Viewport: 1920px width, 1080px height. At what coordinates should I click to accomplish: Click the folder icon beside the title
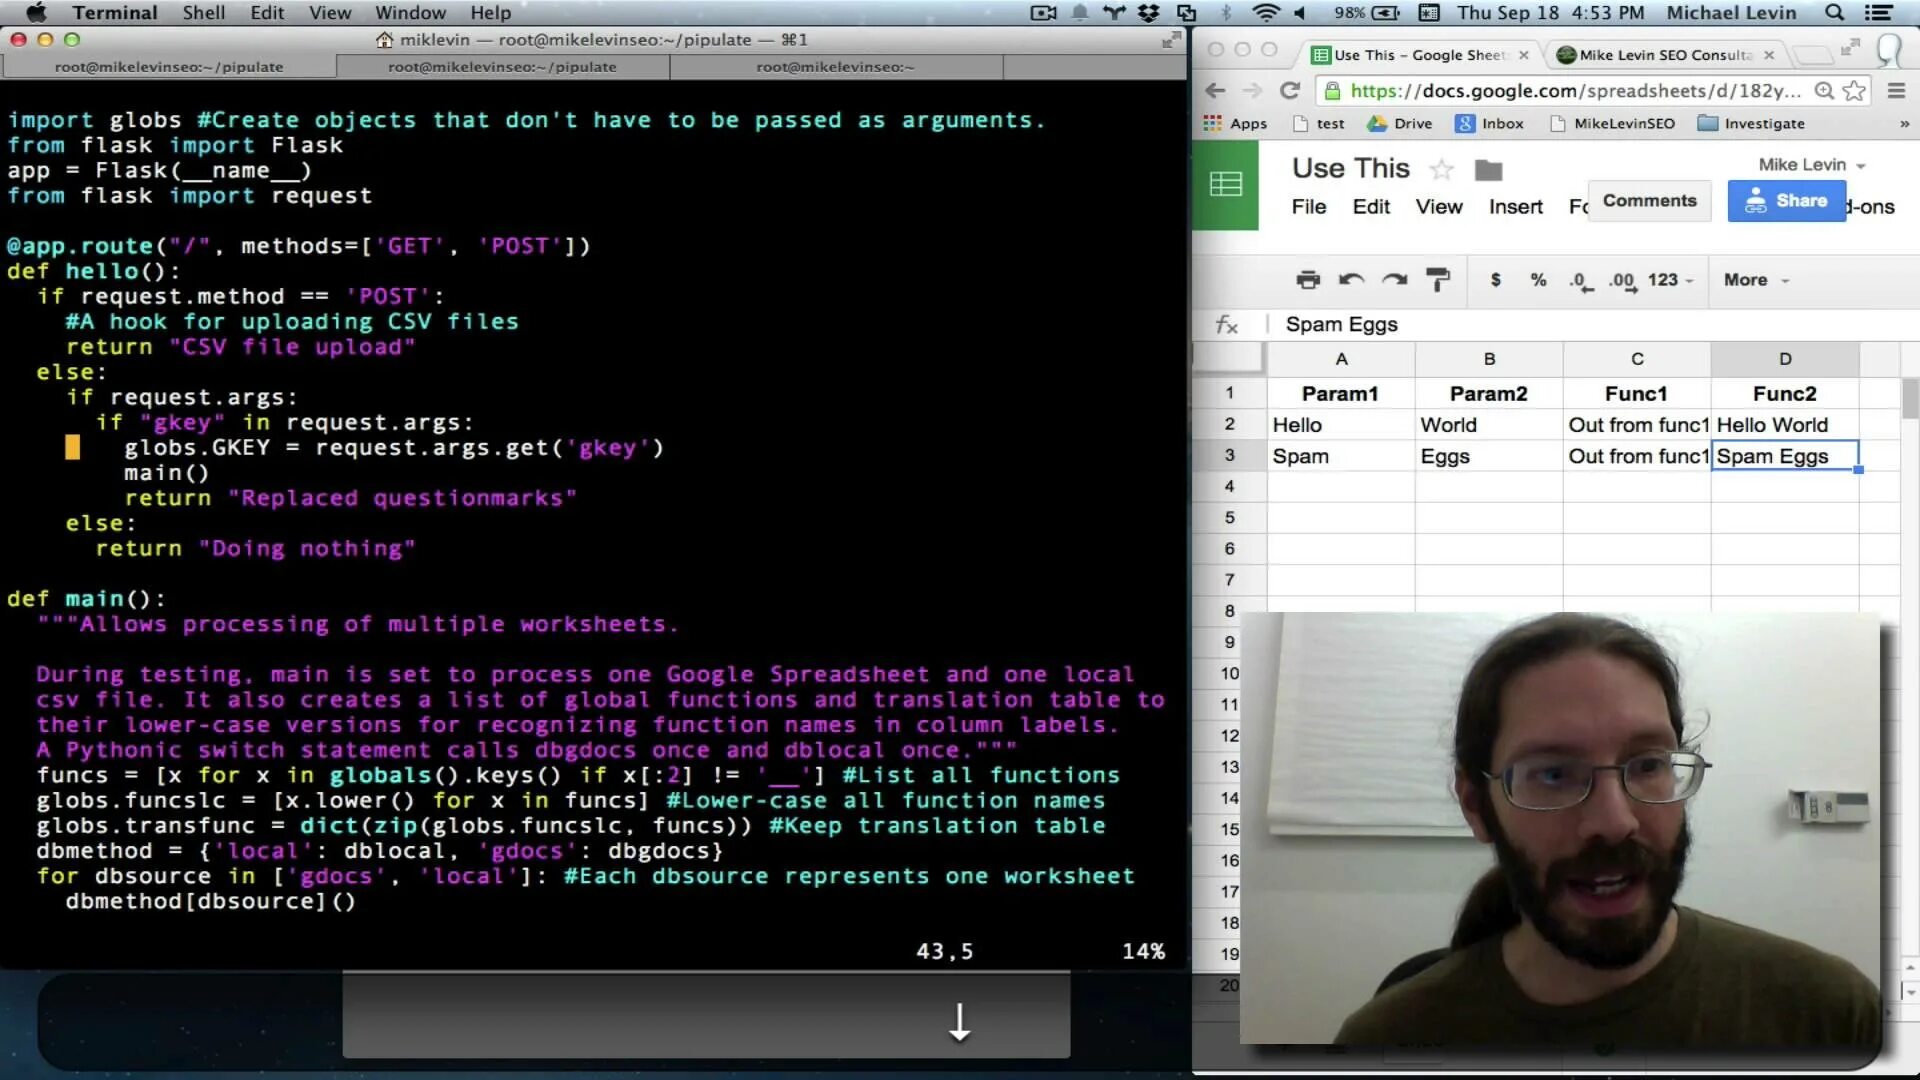tap(1488, 170)
